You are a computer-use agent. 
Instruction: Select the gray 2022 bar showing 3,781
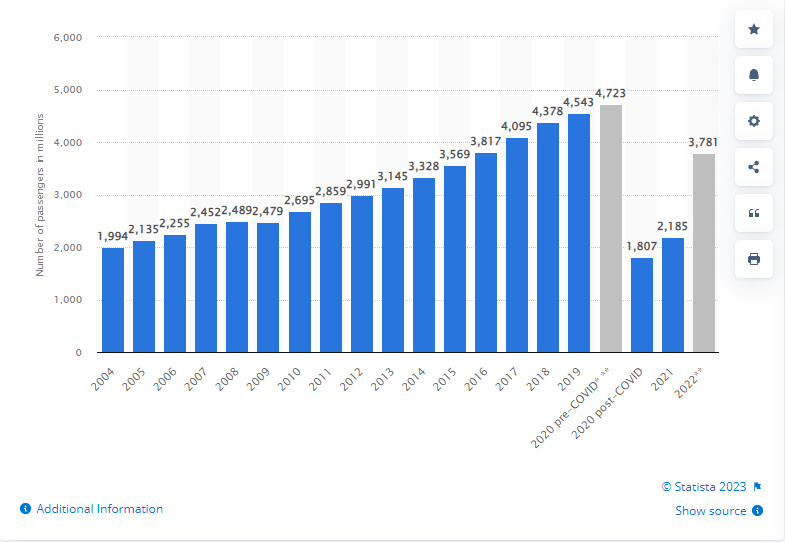pos(703,253)
